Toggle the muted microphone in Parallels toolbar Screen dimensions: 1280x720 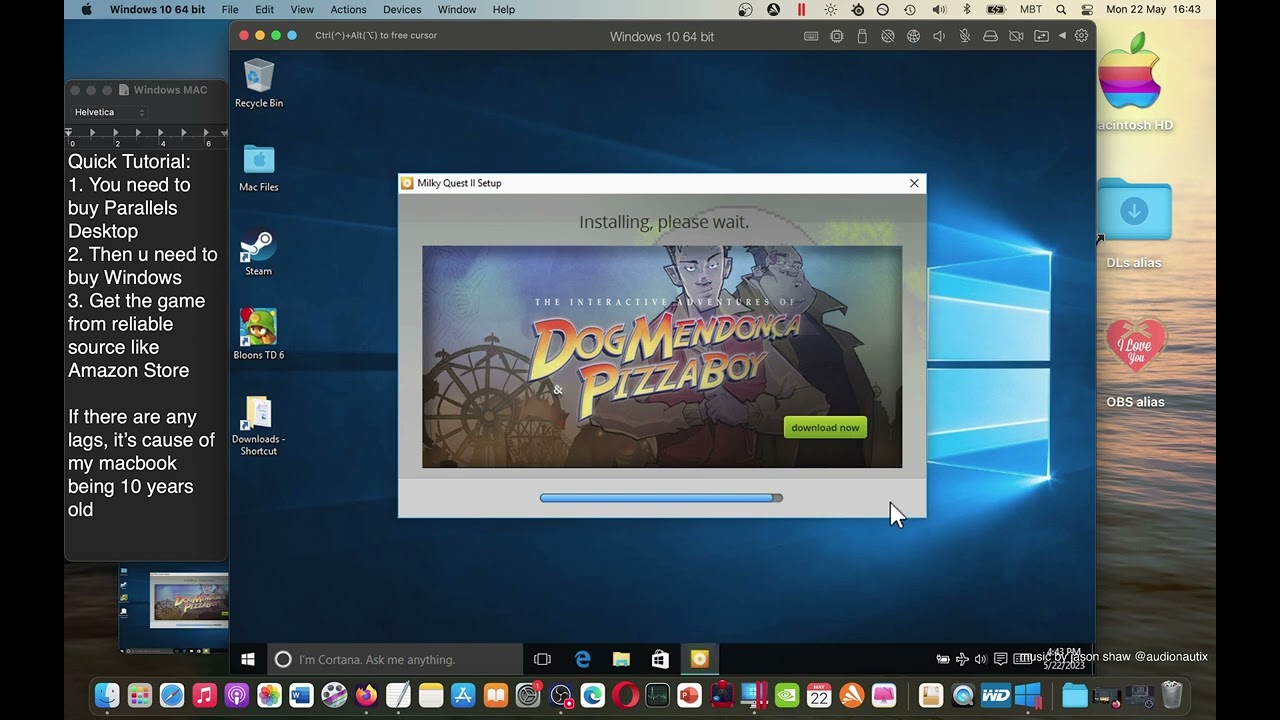coord(965,36)
